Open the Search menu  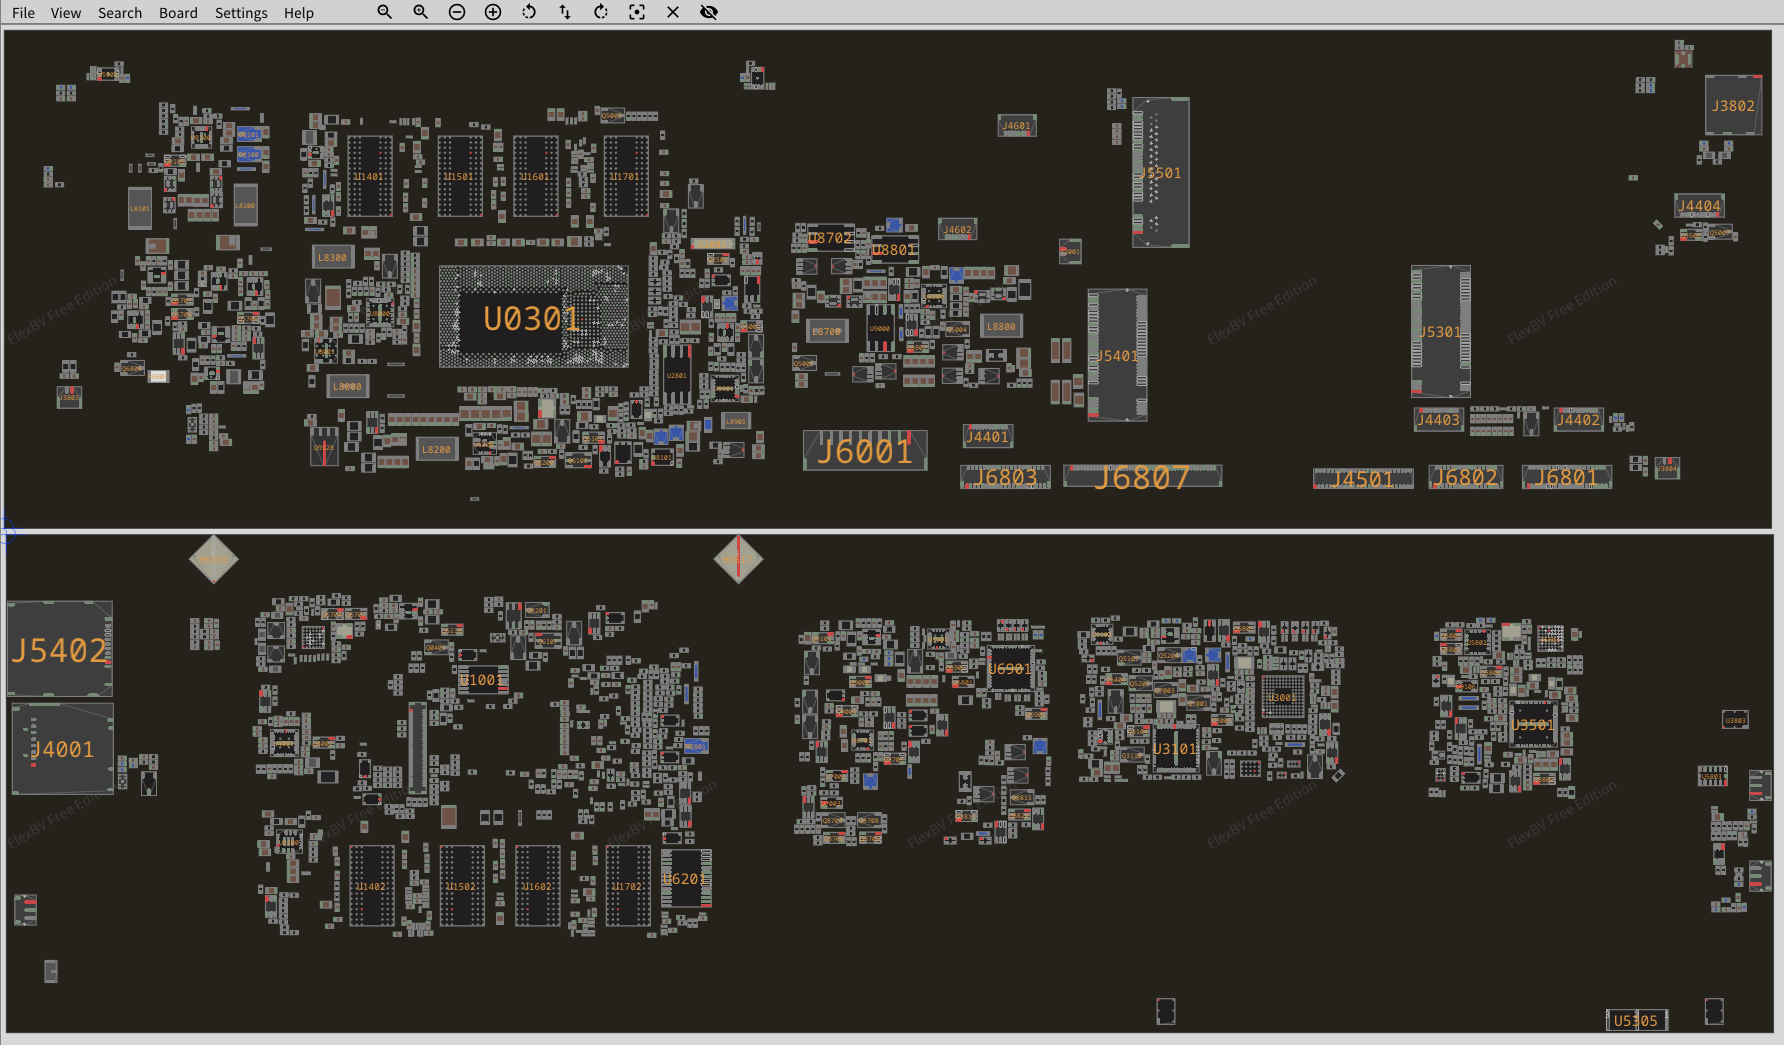[x=120, y=13]
